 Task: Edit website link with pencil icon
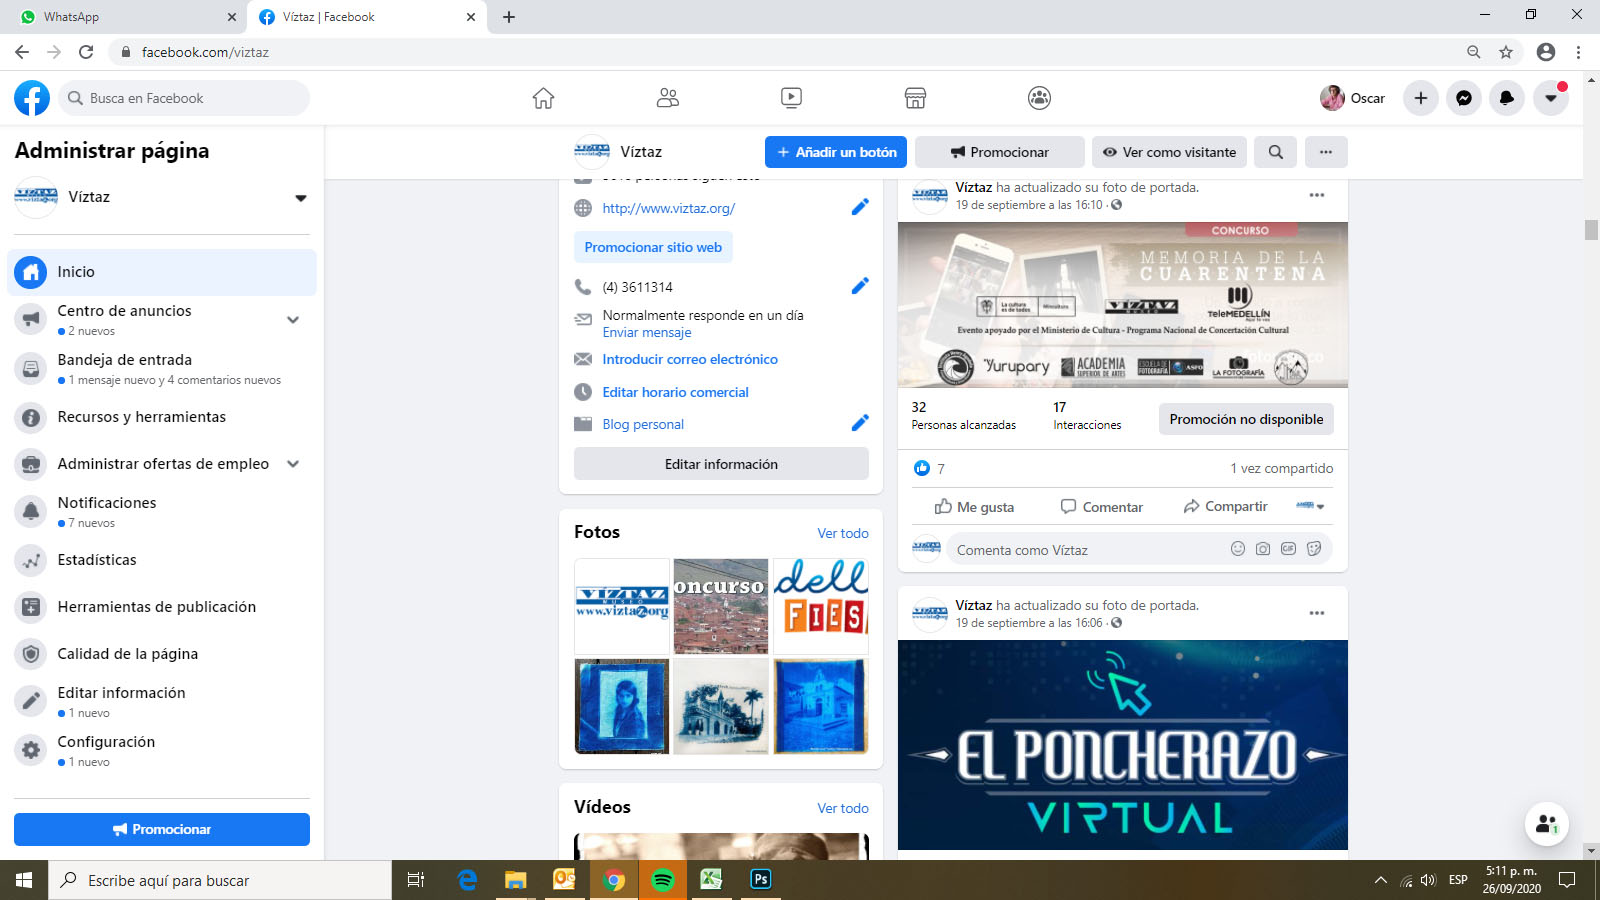pyautogui.click(x=860, y=207)
